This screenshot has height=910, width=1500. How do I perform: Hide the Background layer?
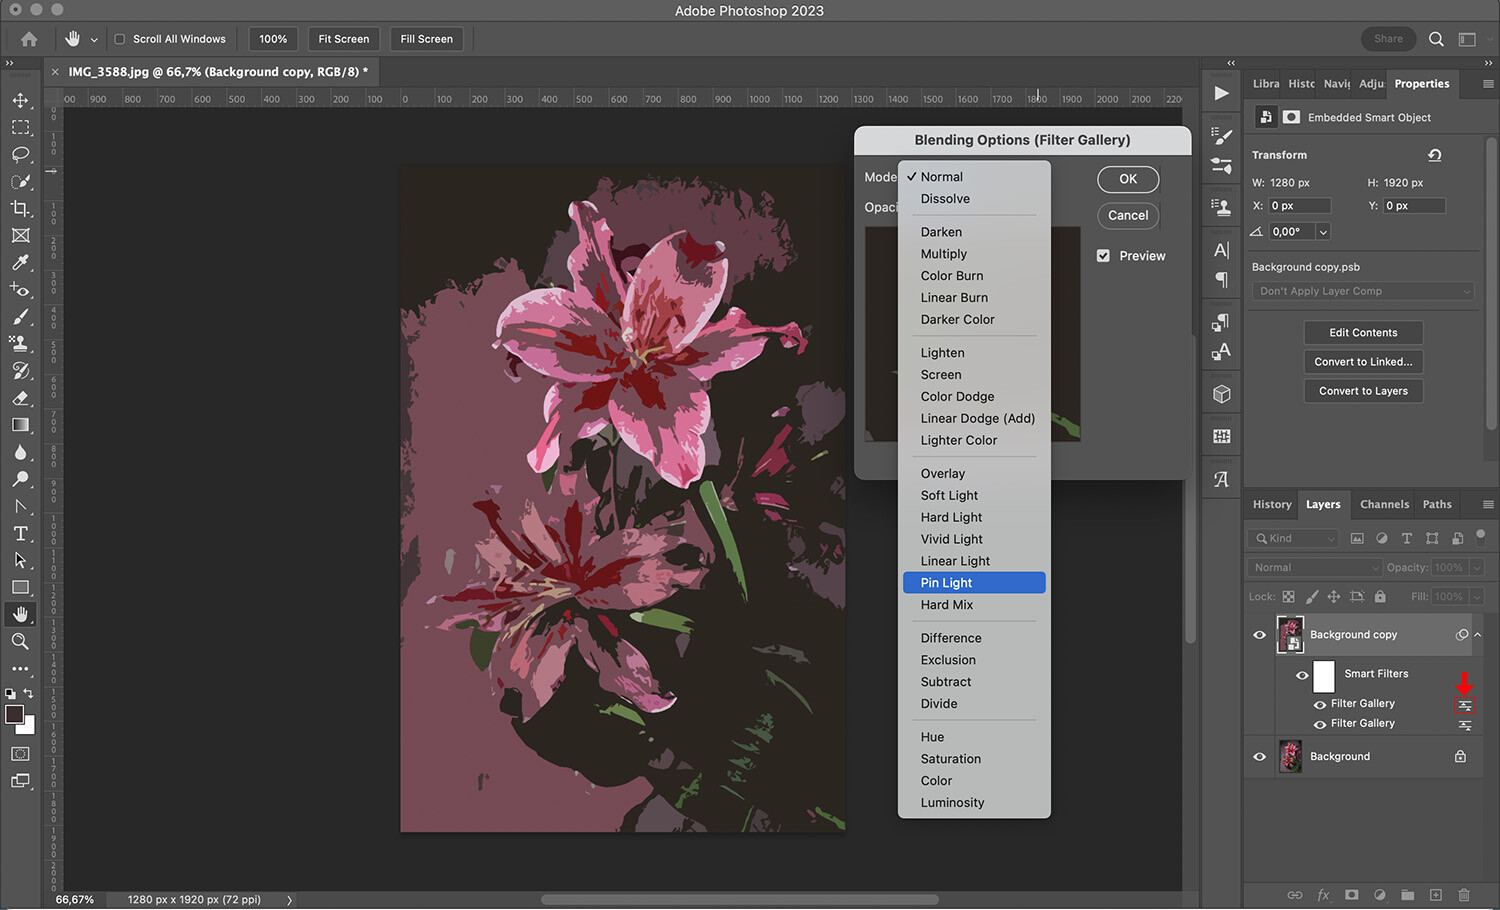tap(1259, 756)
